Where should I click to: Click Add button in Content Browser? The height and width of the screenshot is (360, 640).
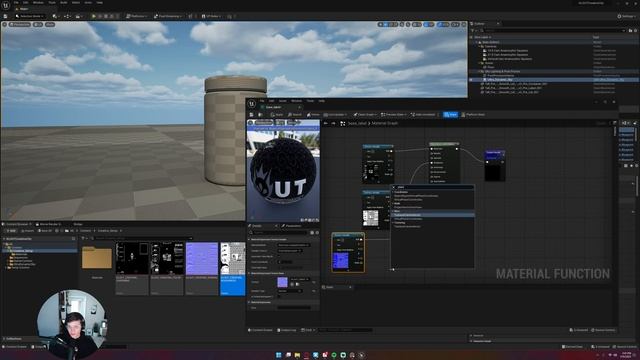pos(10,231)
